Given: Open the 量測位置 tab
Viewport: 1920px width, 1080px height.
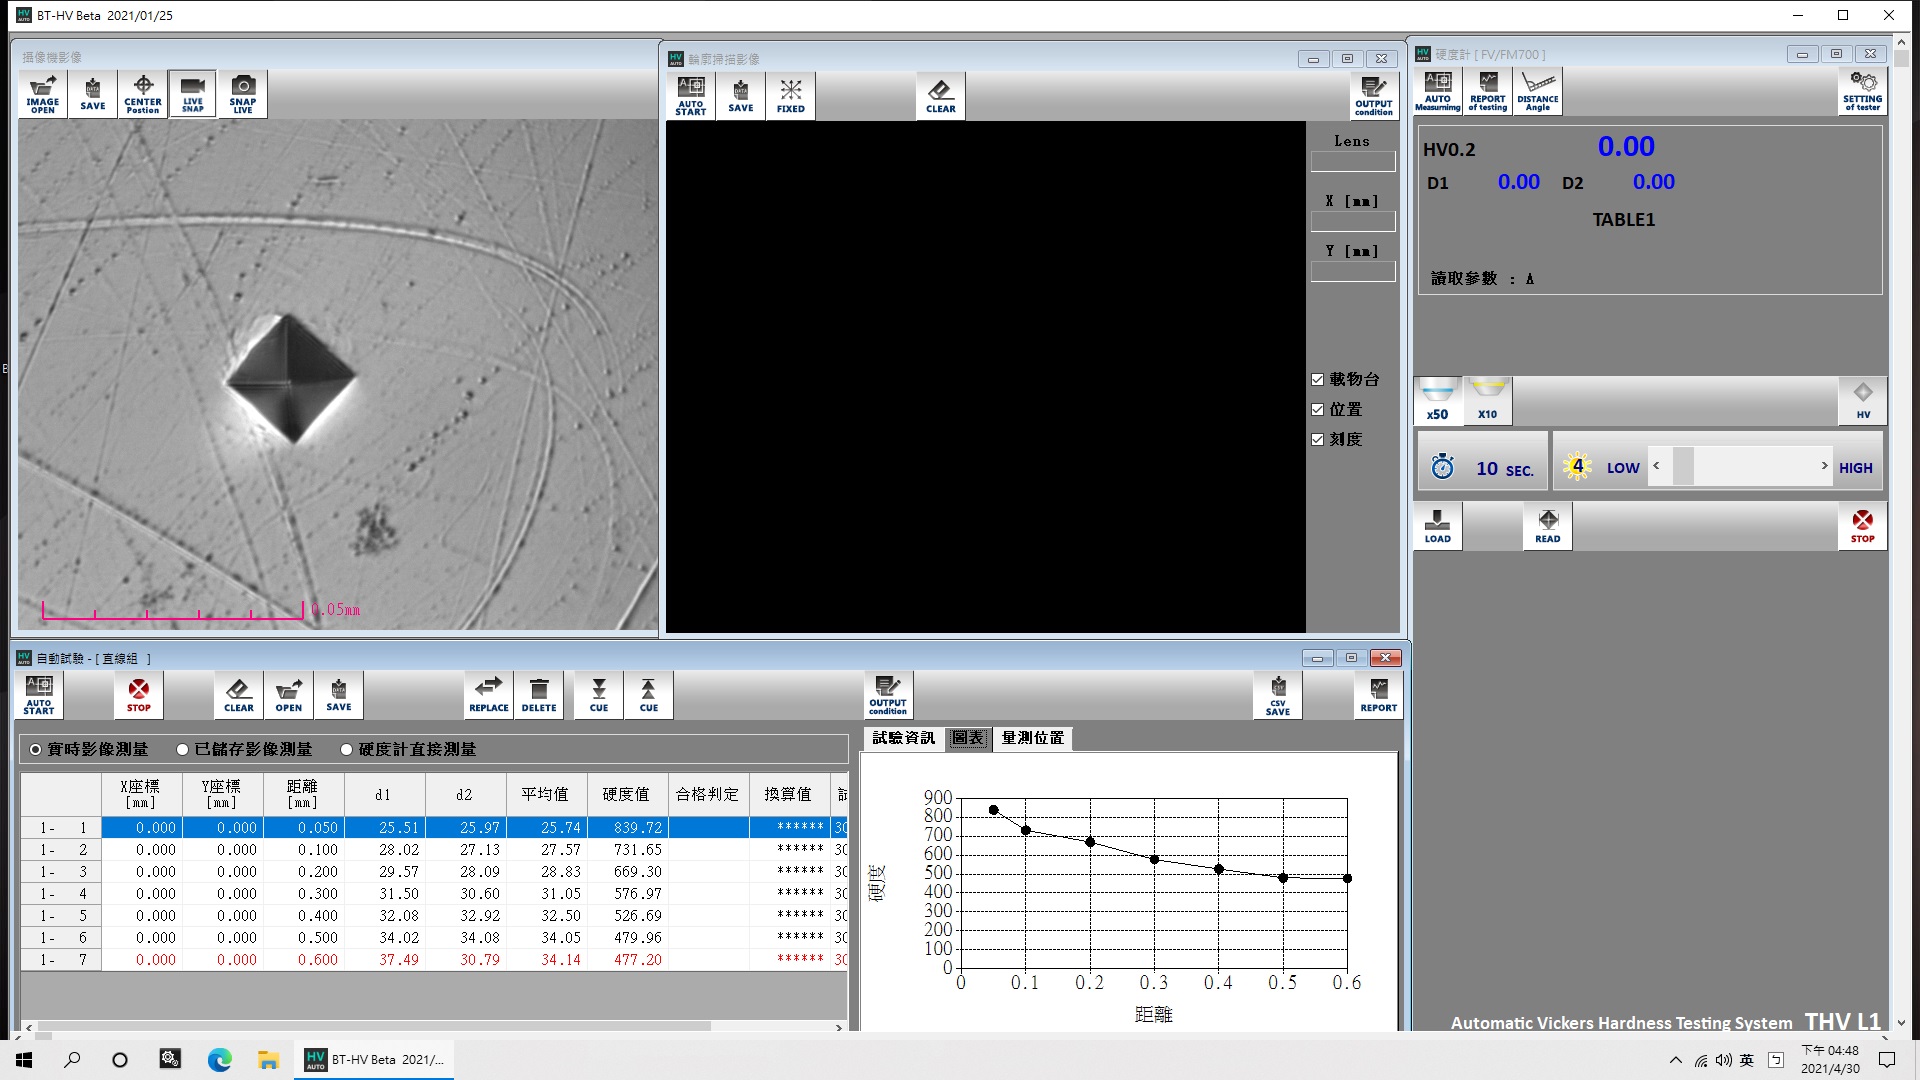Looking at the screenshot, I should click(1033, 738).
